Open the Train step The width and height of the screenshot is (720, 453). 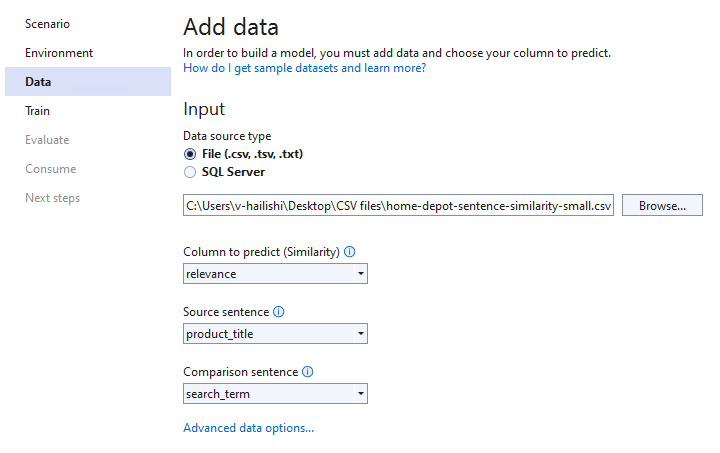(37, 111)
